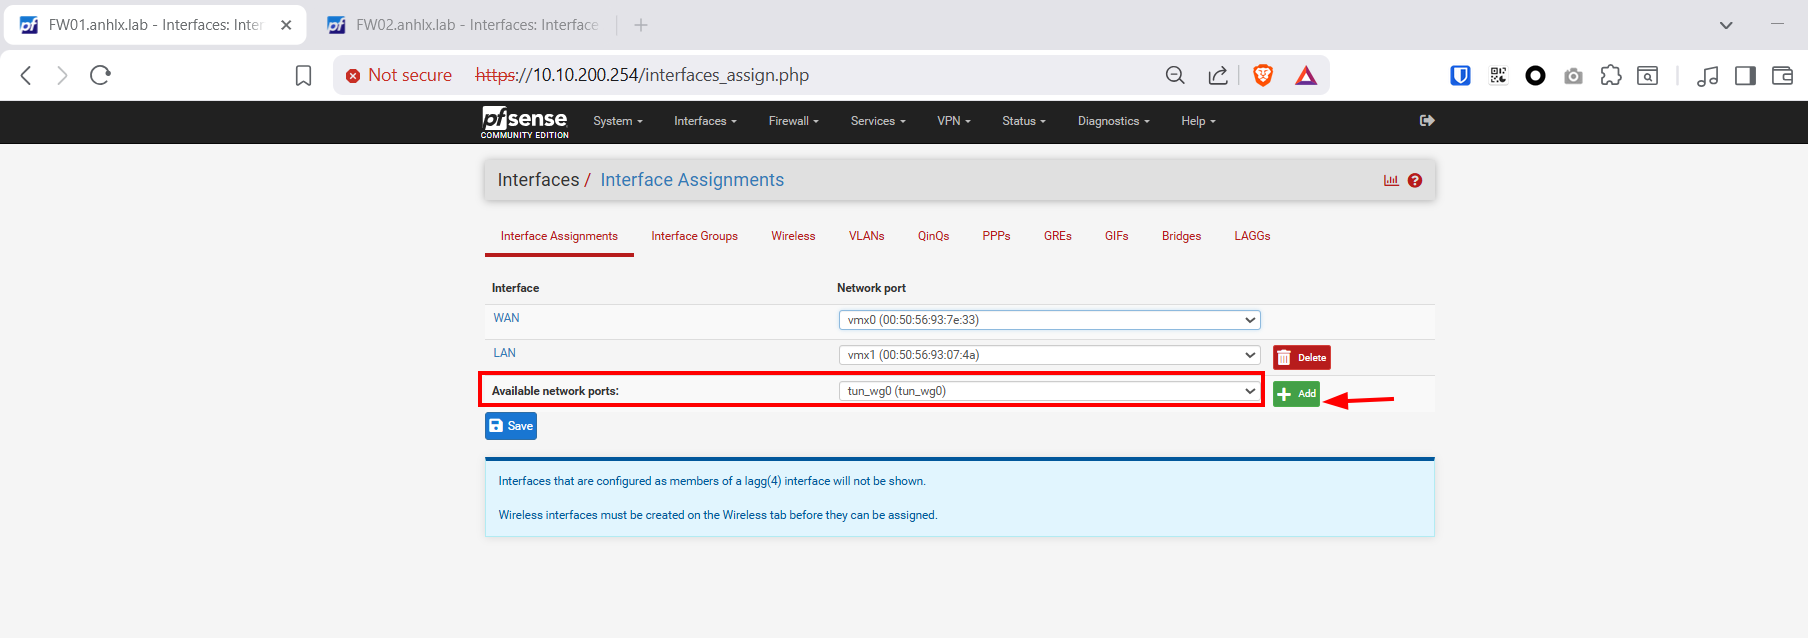This screenshot has width=1808, height=638.
Task: Open the status graph icon in header
Action: [1391, 180]
